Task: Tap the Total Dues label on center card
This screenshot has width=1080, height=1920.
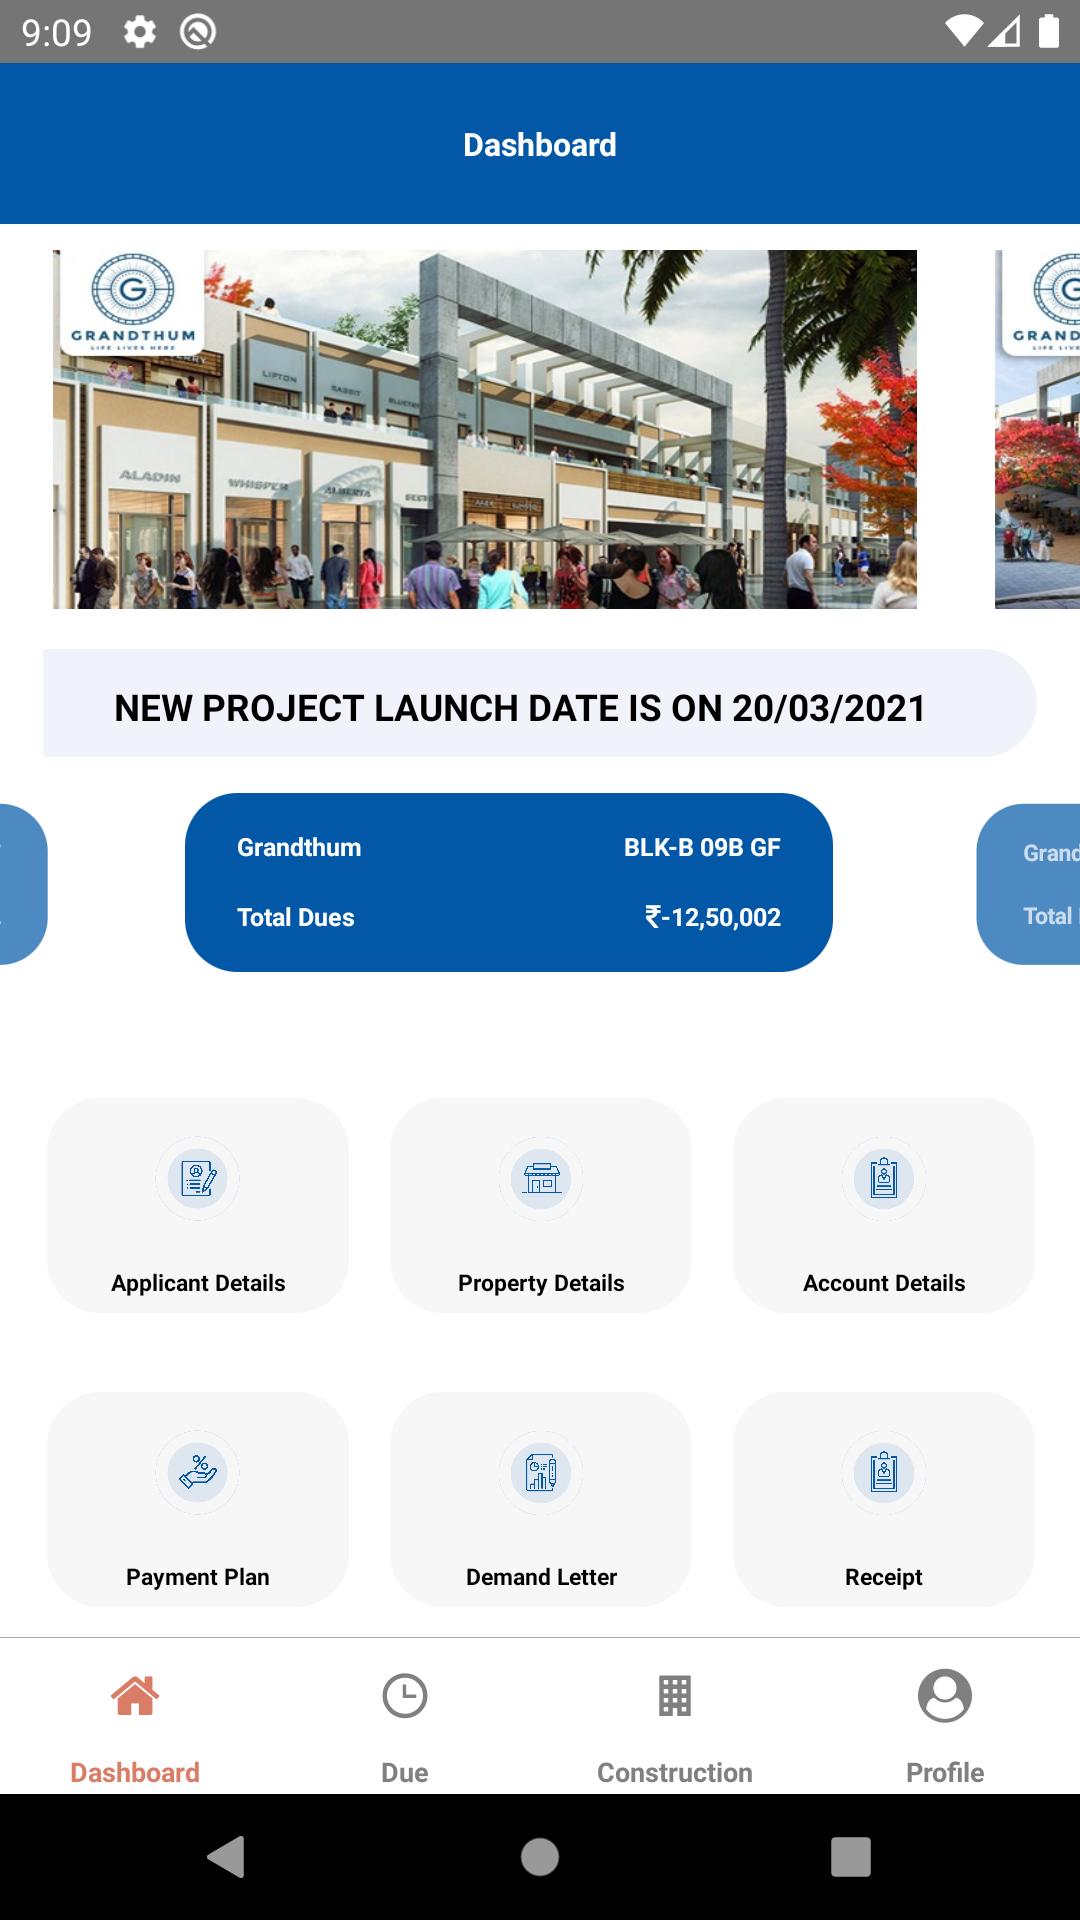Action: pyautogui.click(x=296, y=917)
